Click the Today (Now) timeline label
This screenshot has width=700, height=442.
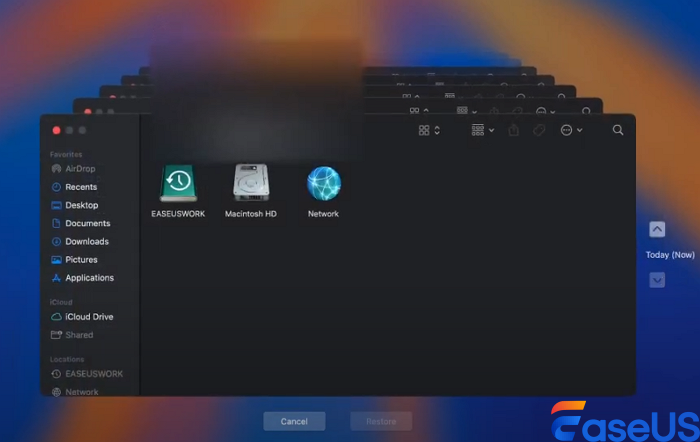(670, 255)
